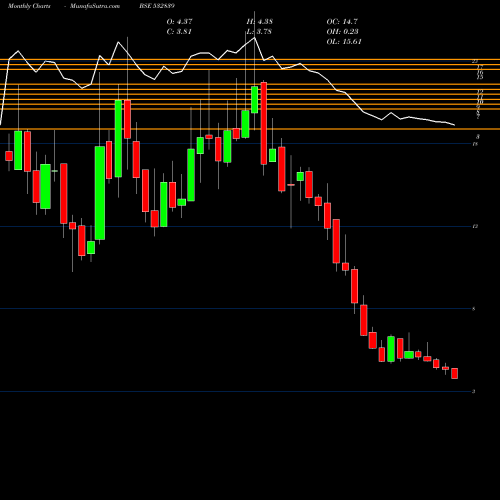Click the Monthly Charts title text
This screenshot has height=500, width=500.
[29, 6]
